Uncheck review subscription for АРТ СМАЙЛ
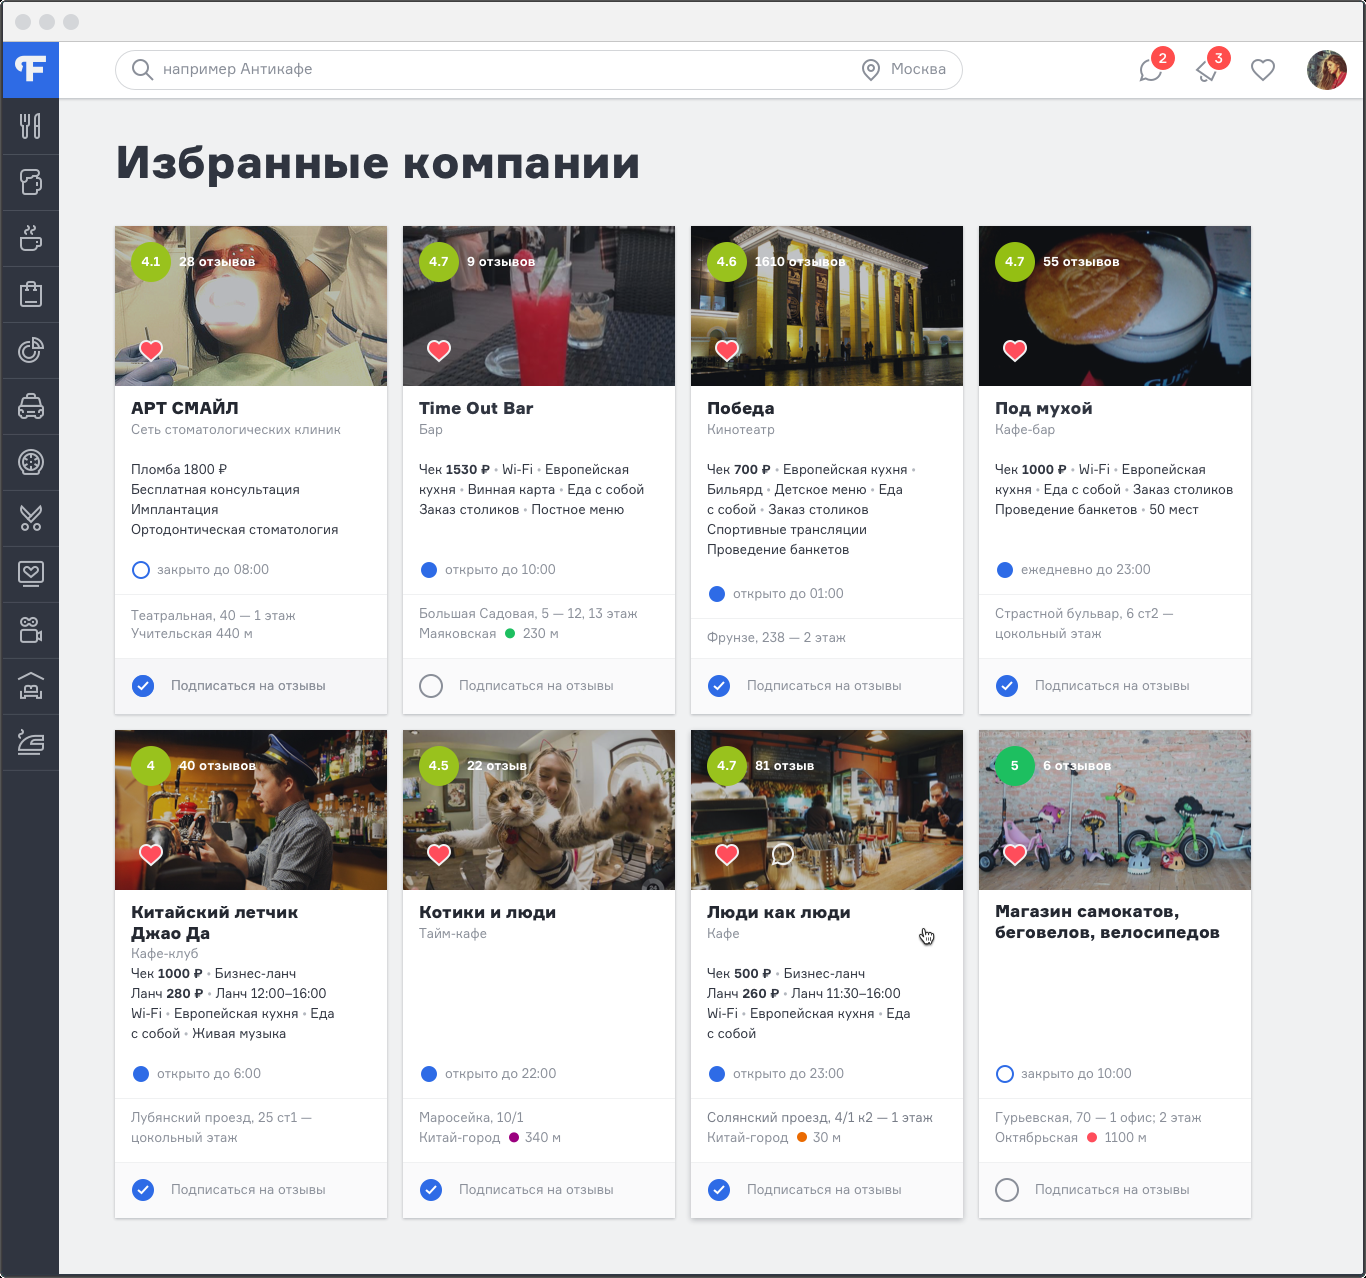The image size is (1366, 1278). pyautogui.click(x=143, y=686)
